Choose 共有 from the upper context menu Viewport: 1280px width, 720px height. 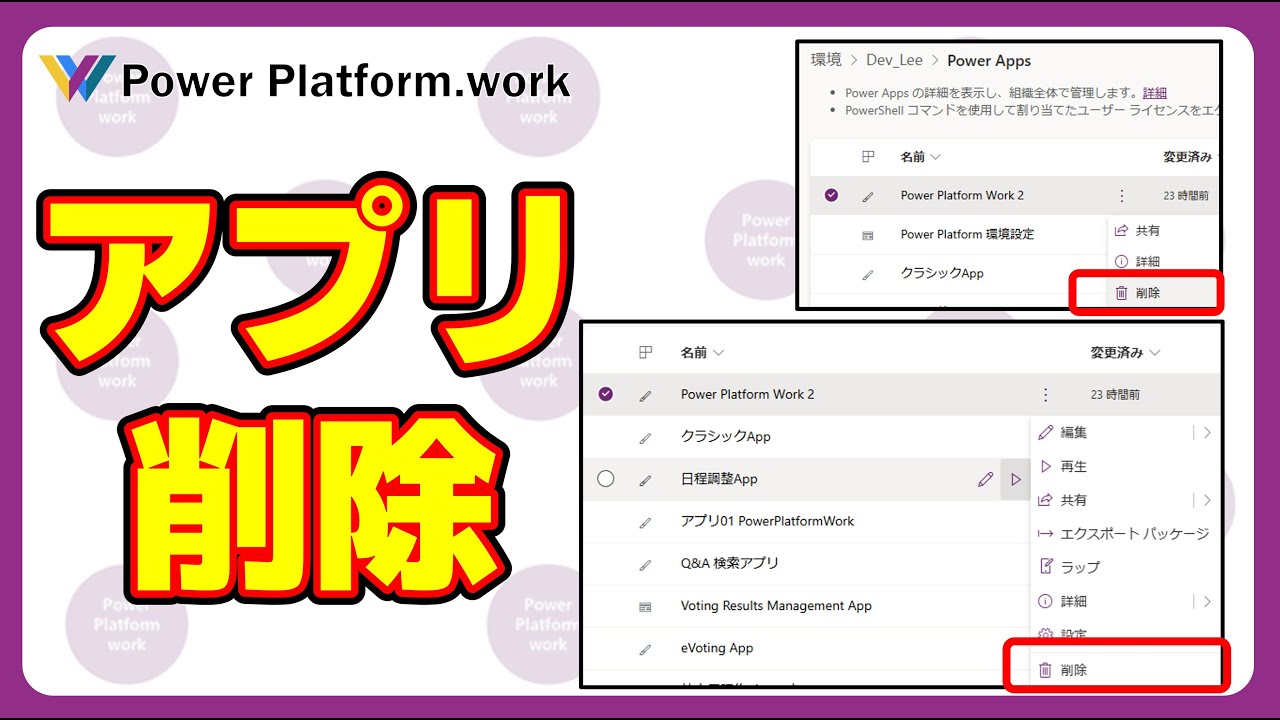(1148, 231)
